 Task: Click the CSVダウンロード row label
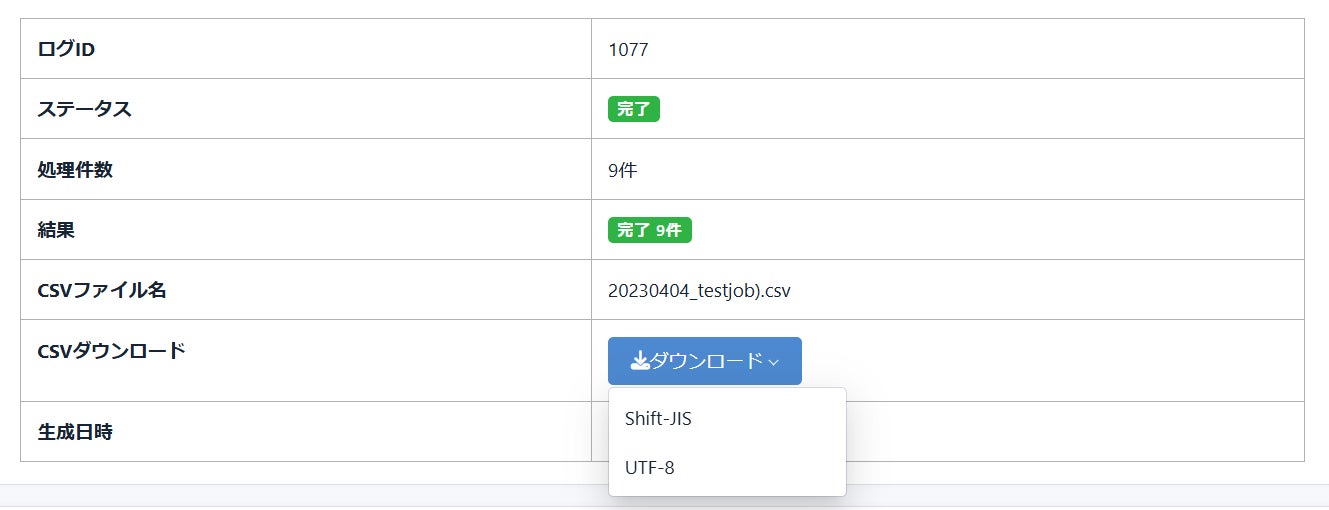pyautogui.click(x=111, y=351)
